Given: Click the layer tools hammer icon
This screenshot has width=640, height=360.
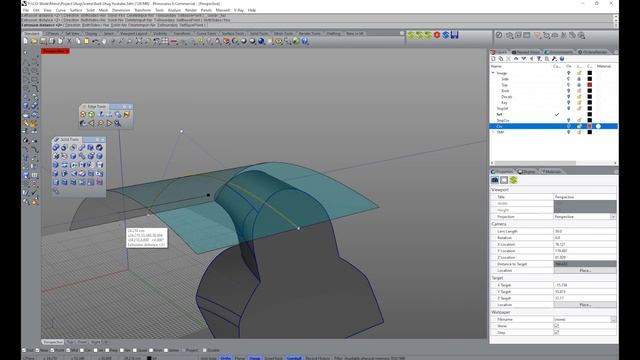Looking at the screenshot, I should point(554,59).
